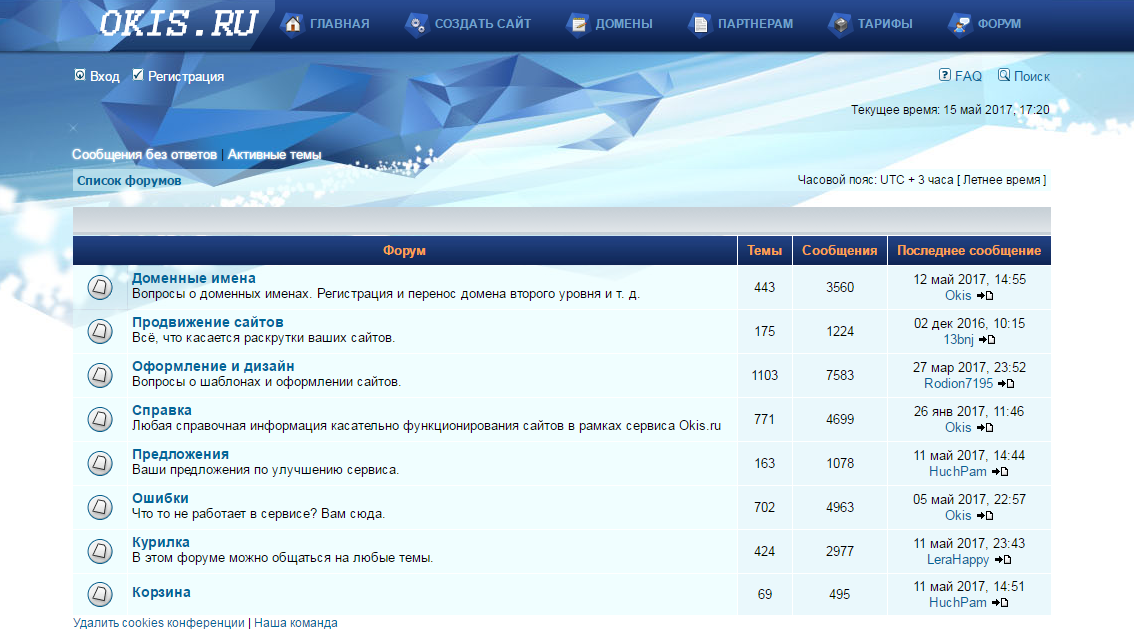The width and height of the screenshot is (1134, 631).
Task: Open the FAQ link
Action: point(968,77)
